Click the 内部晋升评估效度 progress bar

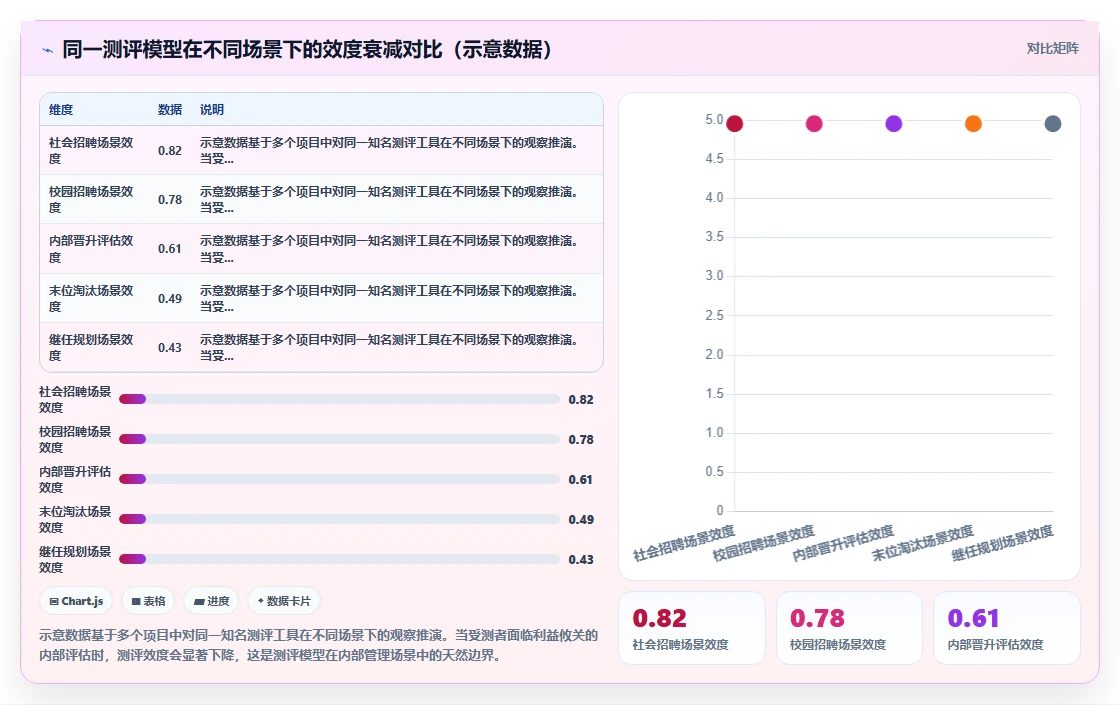339,479
